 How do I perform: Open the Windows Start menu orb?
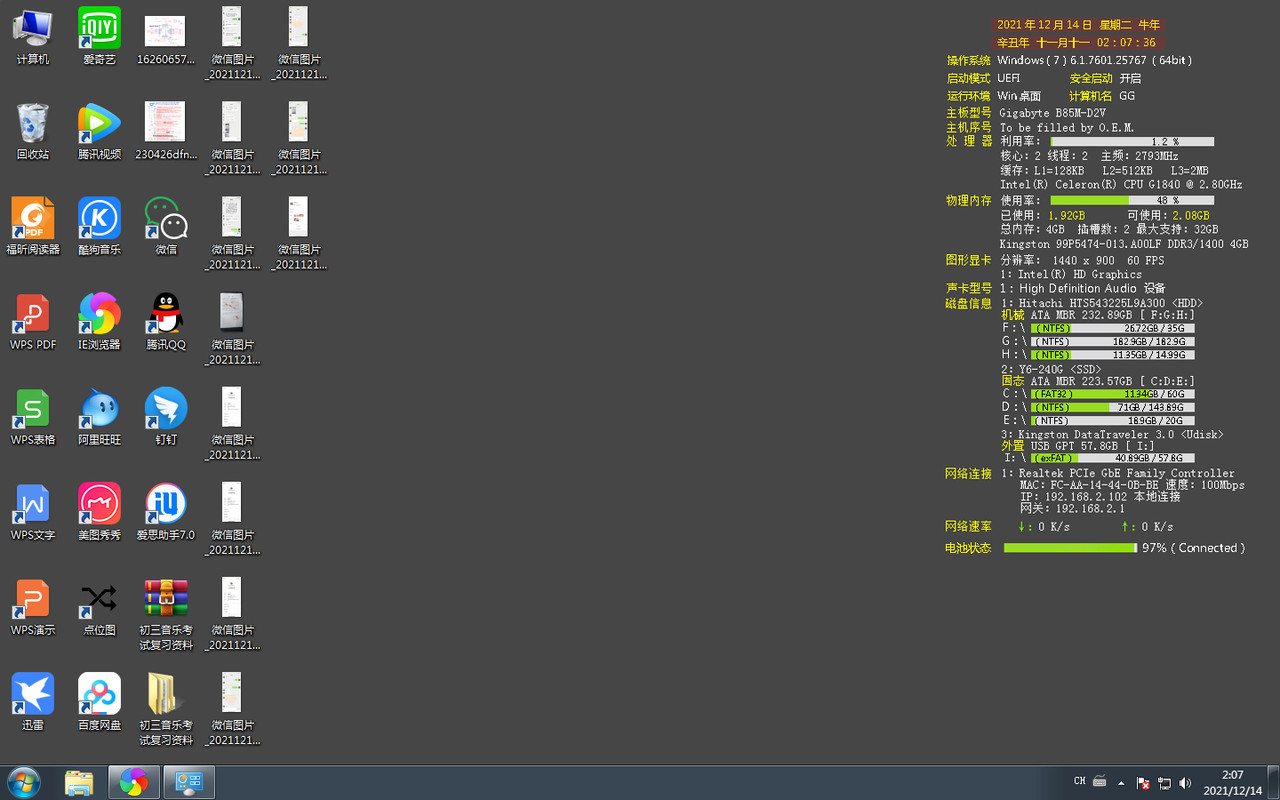(x=23, y=782)
